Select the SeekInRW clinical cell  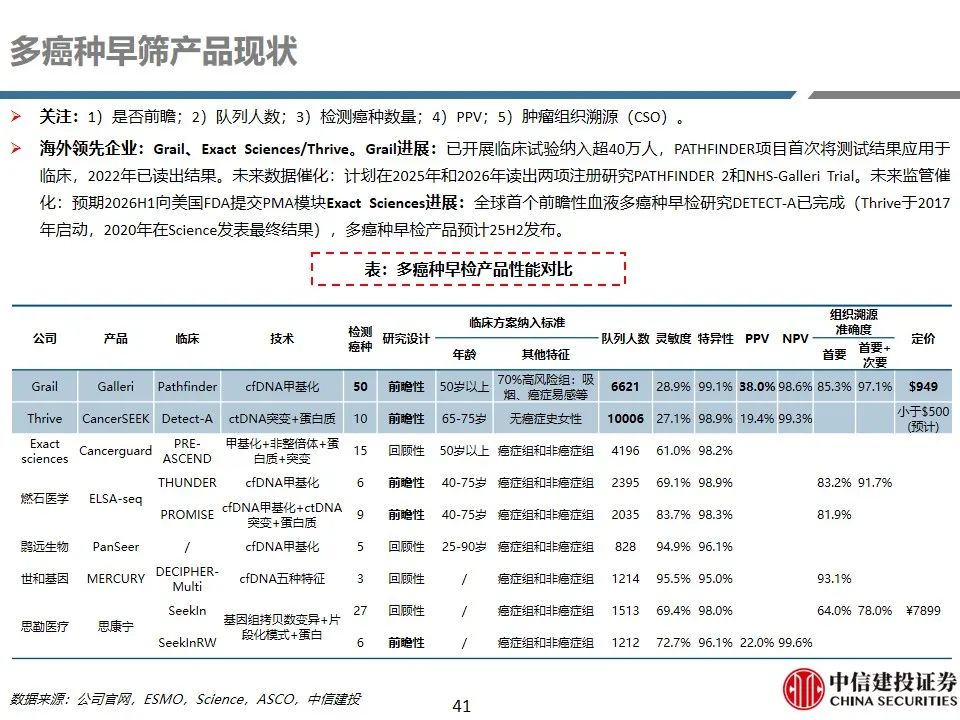pyautogui.click(x=187, y=643)
